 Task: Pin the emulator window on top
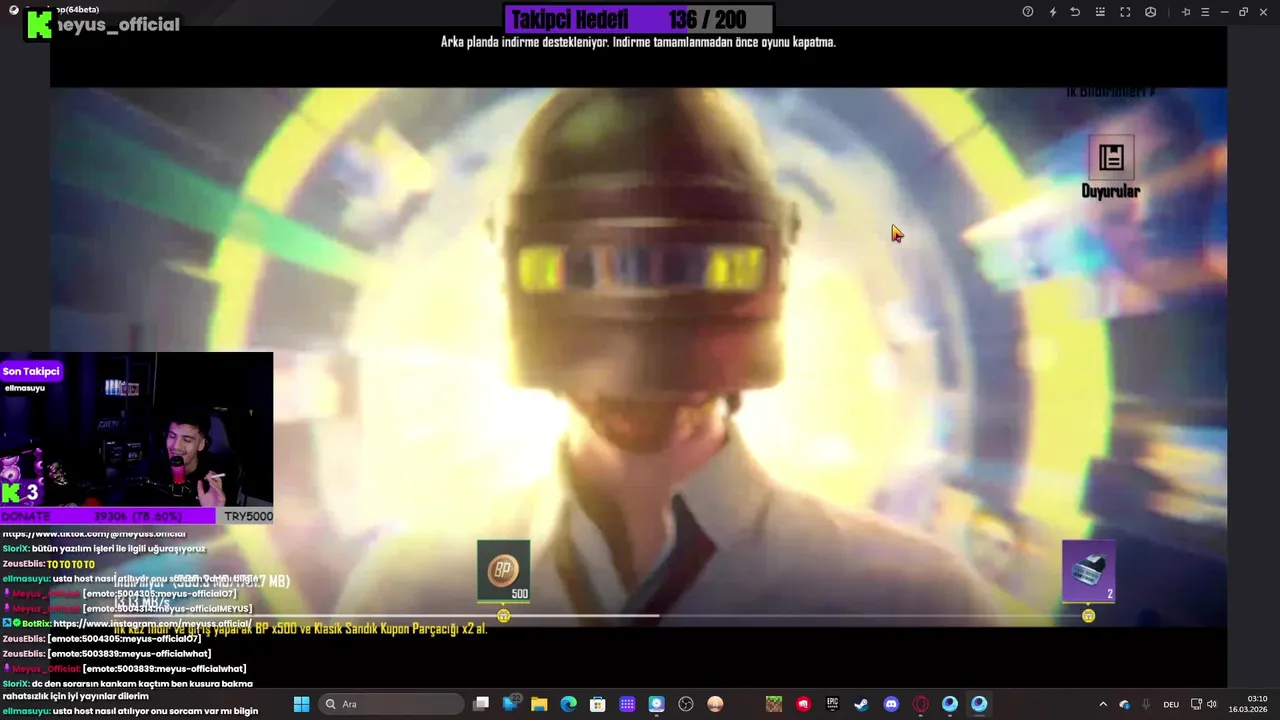(x=1186, y=12)
